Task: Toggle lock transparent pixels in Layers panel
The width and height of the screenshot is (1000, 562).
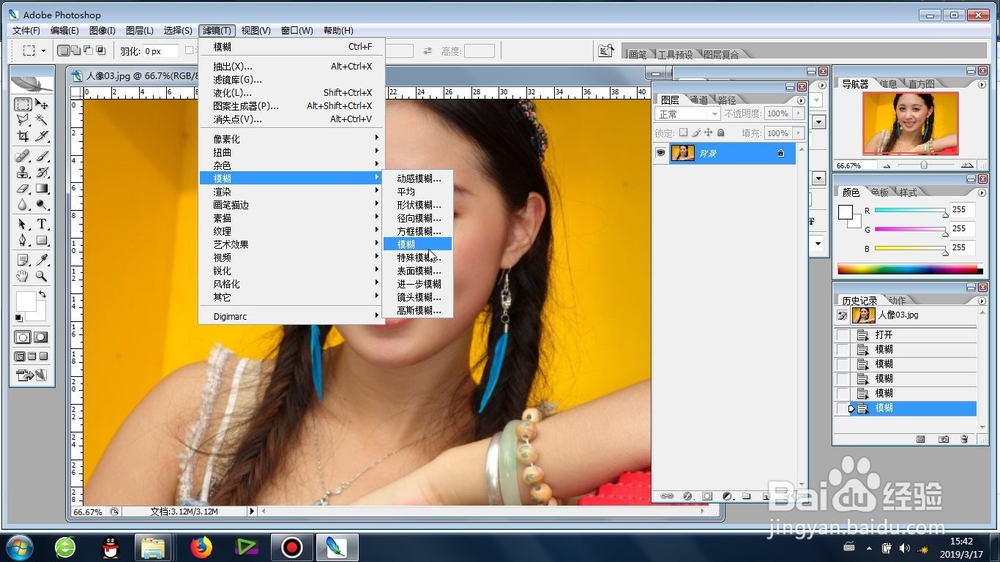Action: (x=684, y=133)
